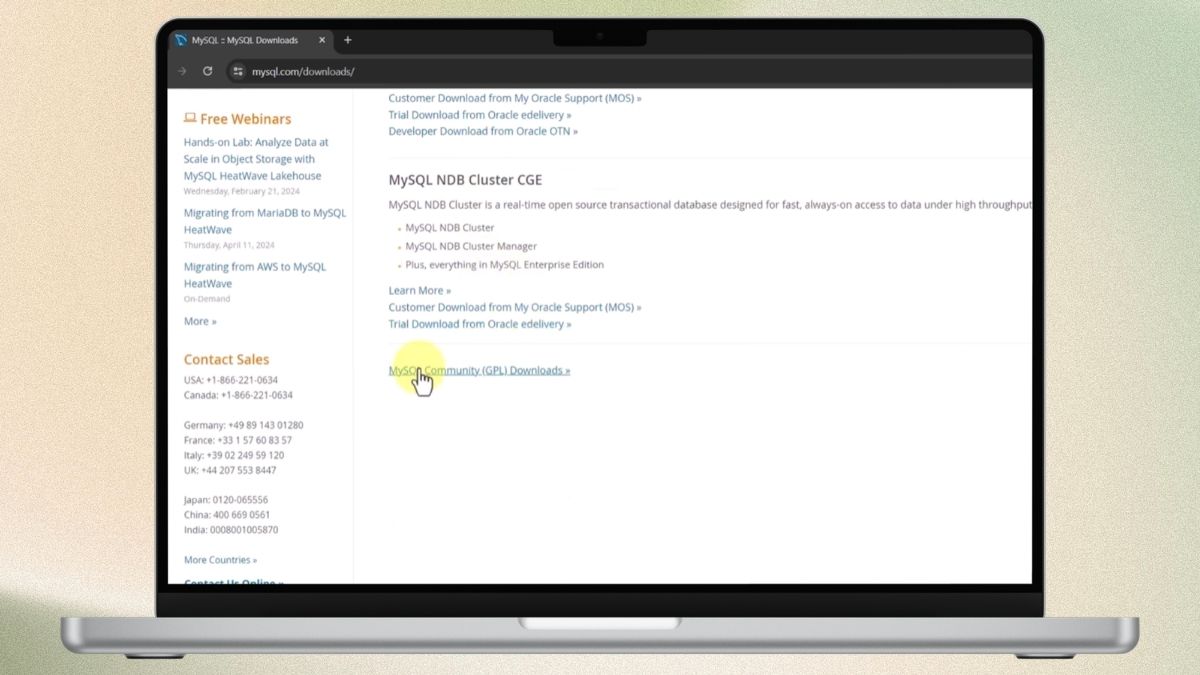Click the MySQL NDB Cluster CGE heading

[x=465, y=180]
